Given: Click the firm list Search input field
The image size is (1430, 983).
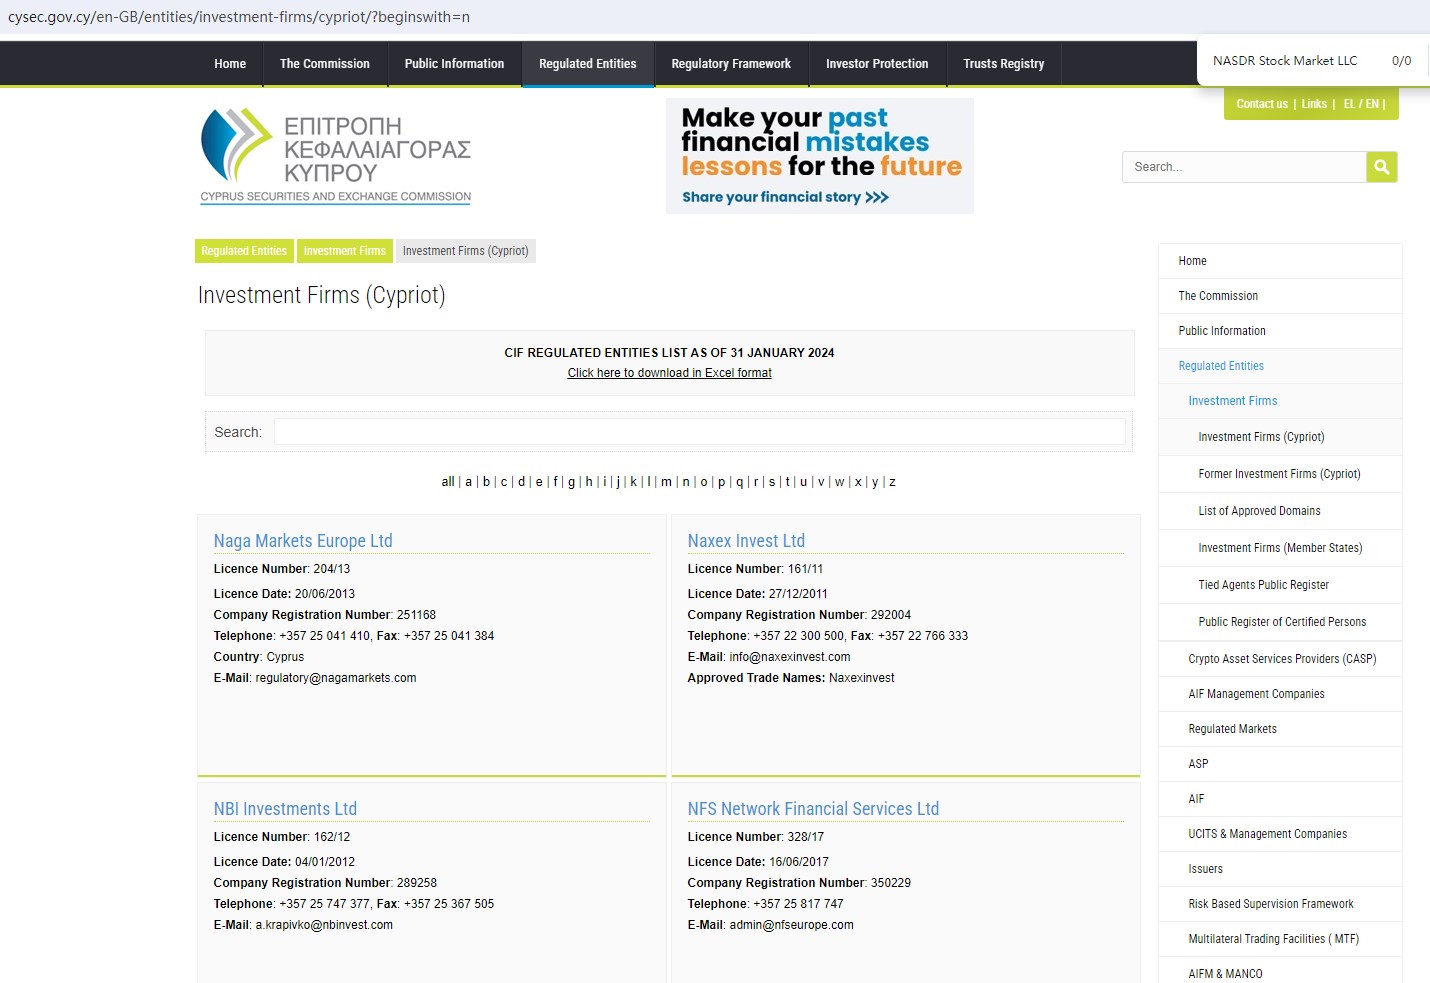Looking at the screenshot, I should pos(700,432).
